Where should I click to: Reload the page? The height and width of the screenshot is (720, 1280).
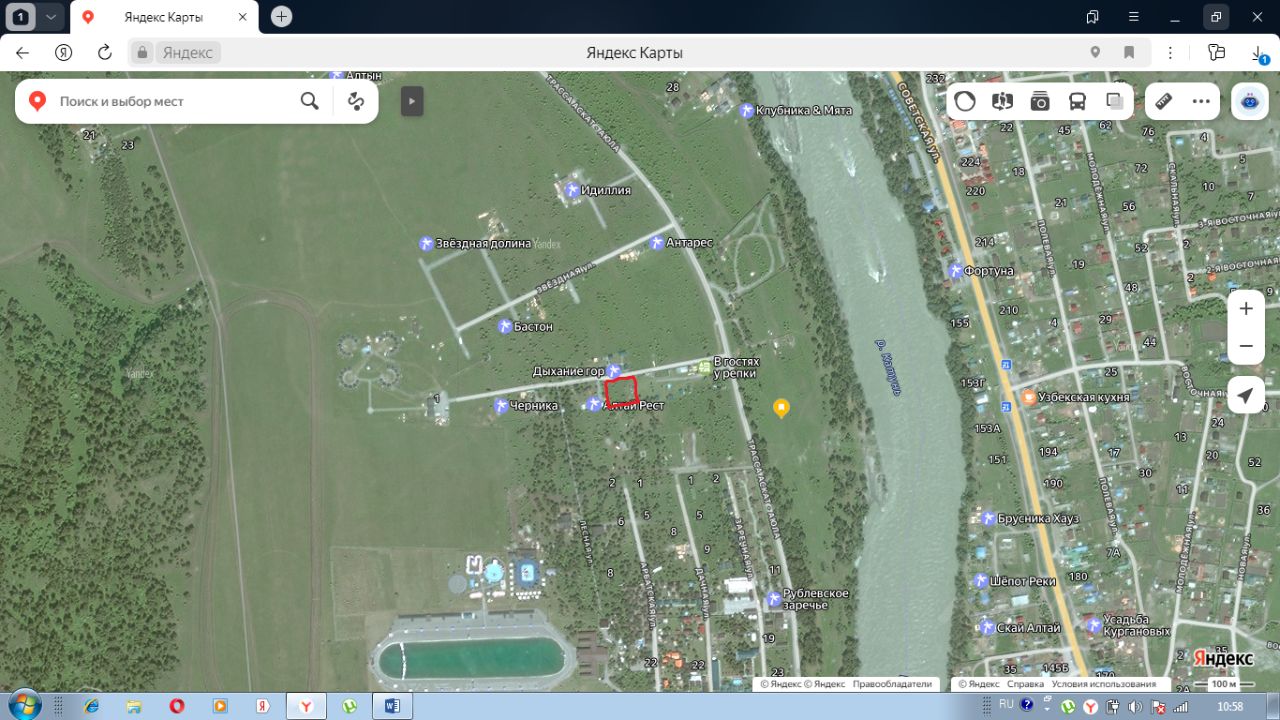(104, 53)
